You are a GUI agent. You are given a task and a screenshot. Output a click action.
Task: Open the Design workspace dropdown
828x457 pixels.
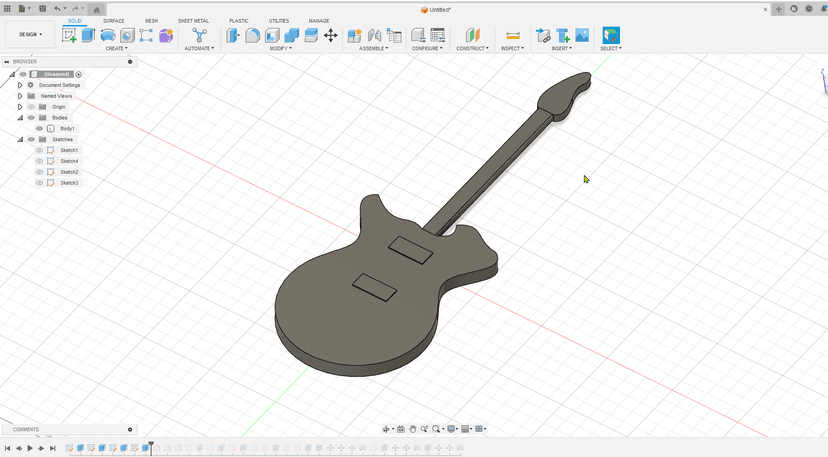(30, 34)
